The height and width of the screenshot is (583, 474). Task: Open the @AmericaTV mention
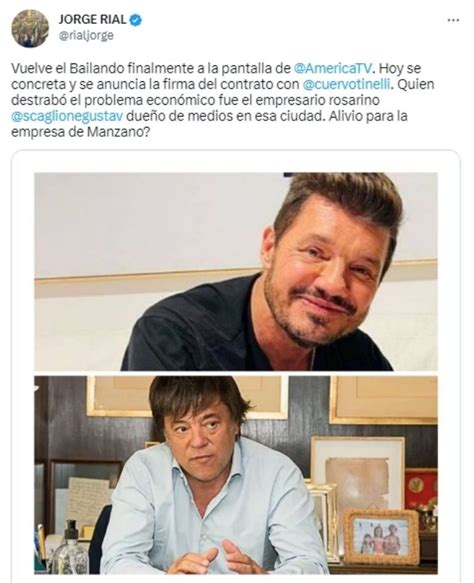(332, 68)
